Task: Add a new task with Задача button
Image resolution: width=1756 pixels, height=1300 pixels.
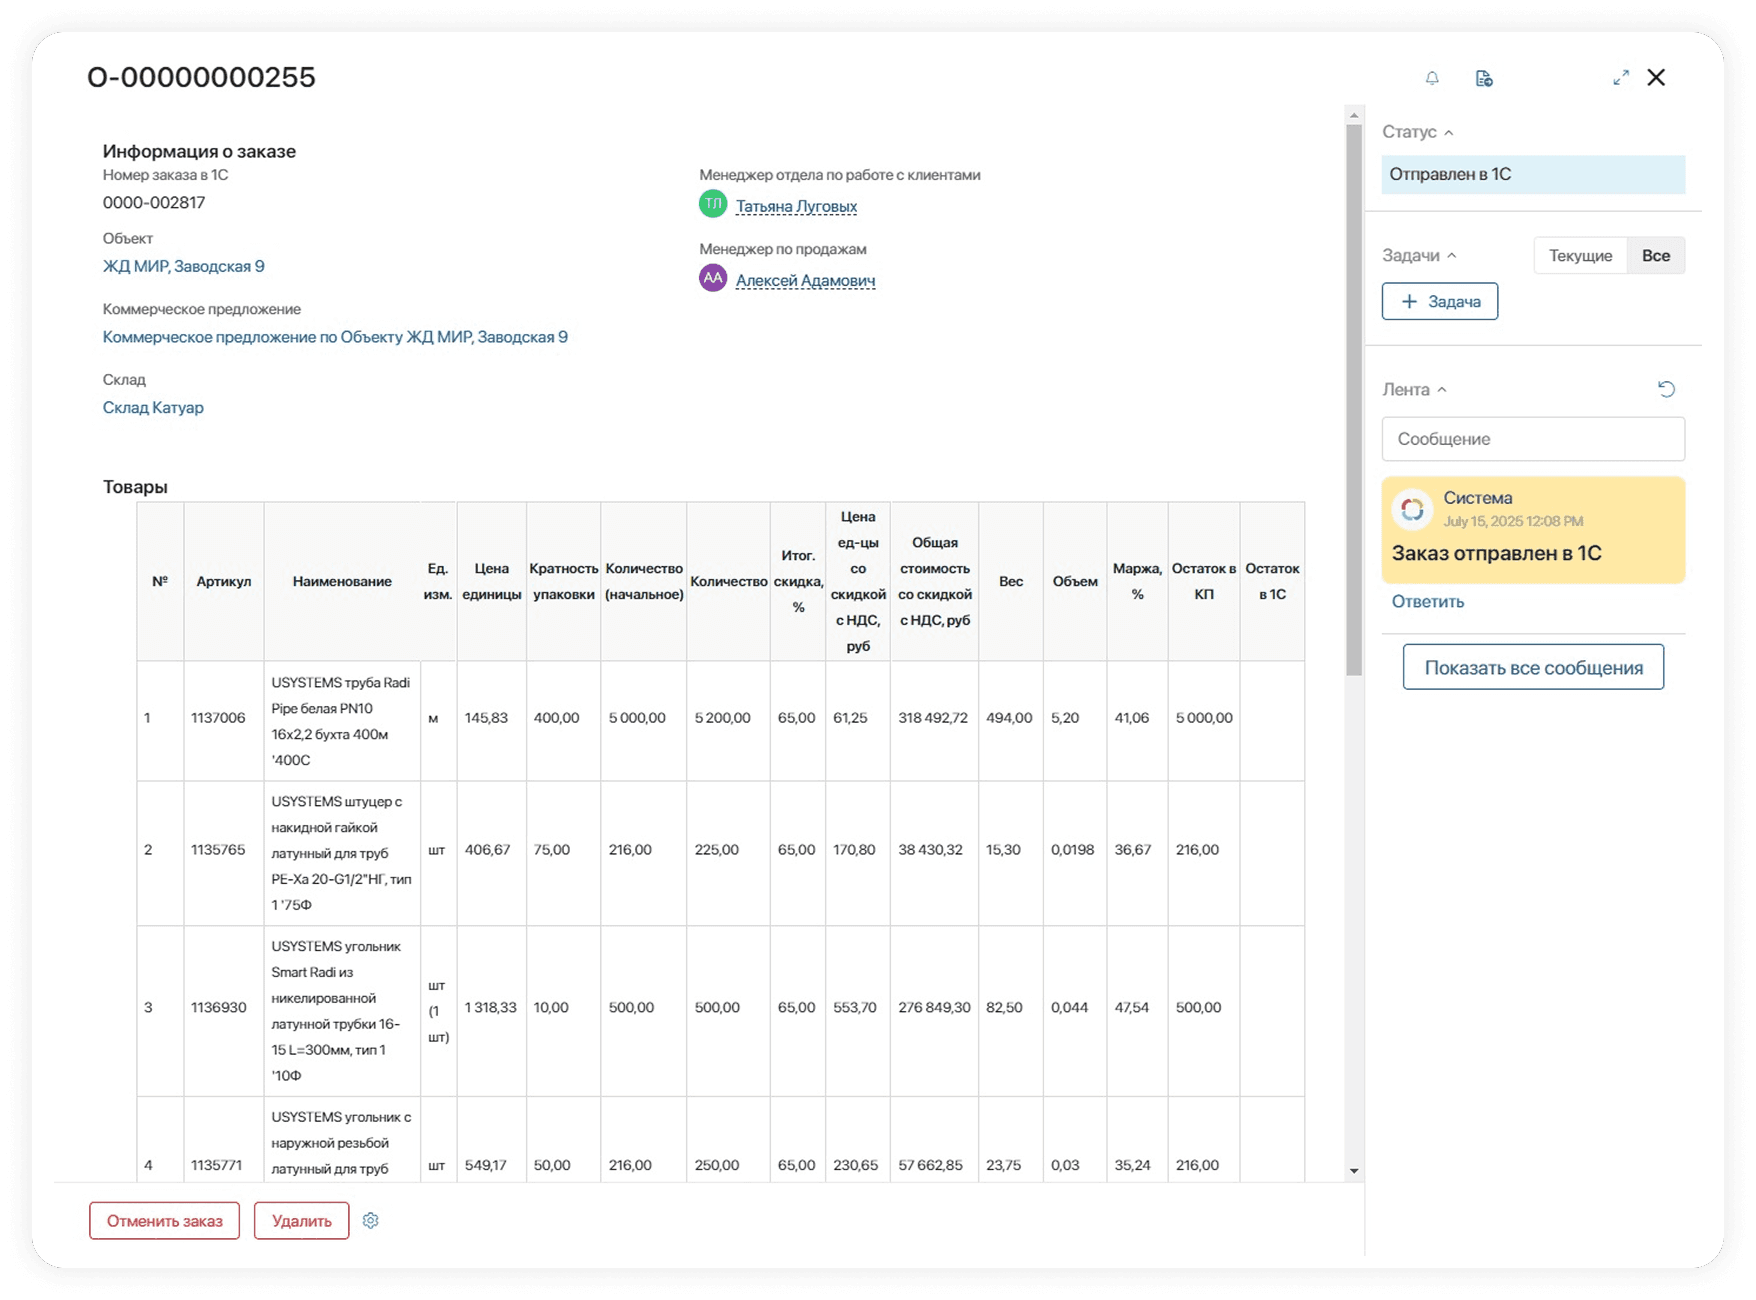Action: tap(1439, 302)
